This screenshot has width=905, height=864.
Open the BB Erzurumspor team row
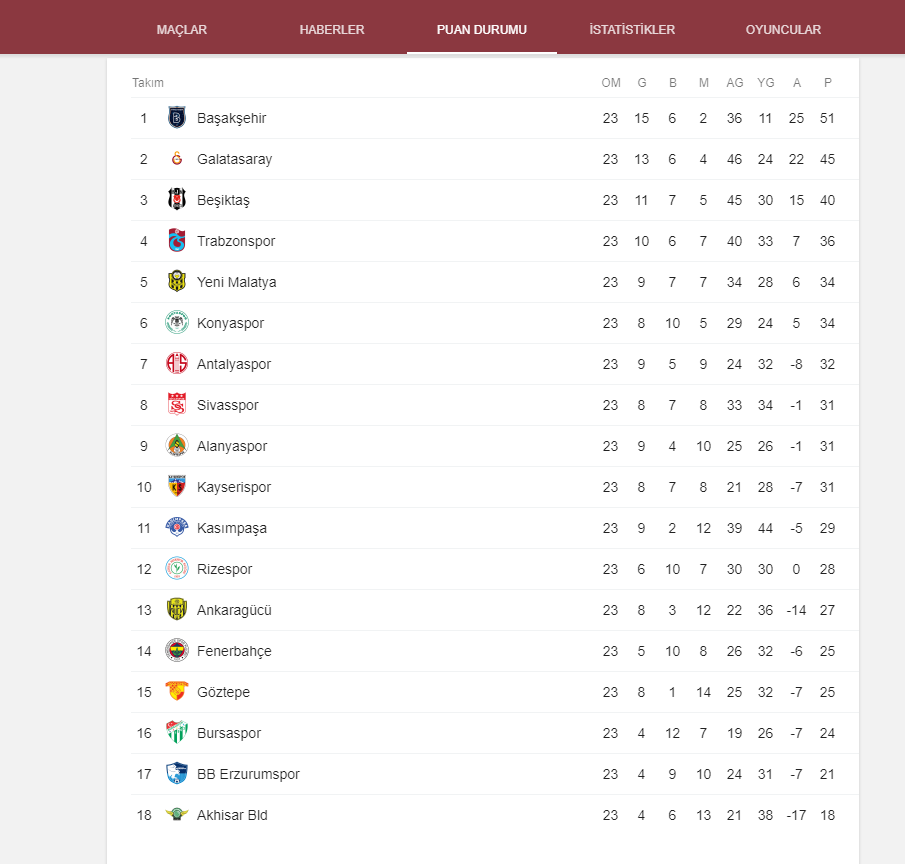pos(495,774)
